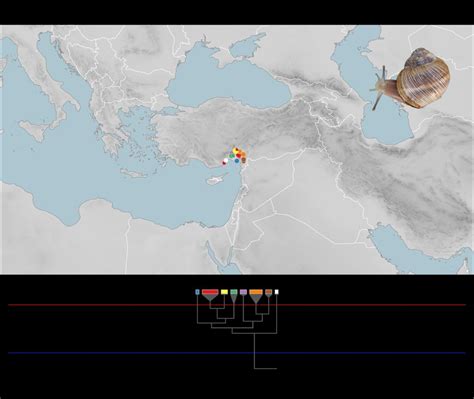474x399 pixels.
Task: Click the snail photo by the Caspian Sea
Action: 411,79
